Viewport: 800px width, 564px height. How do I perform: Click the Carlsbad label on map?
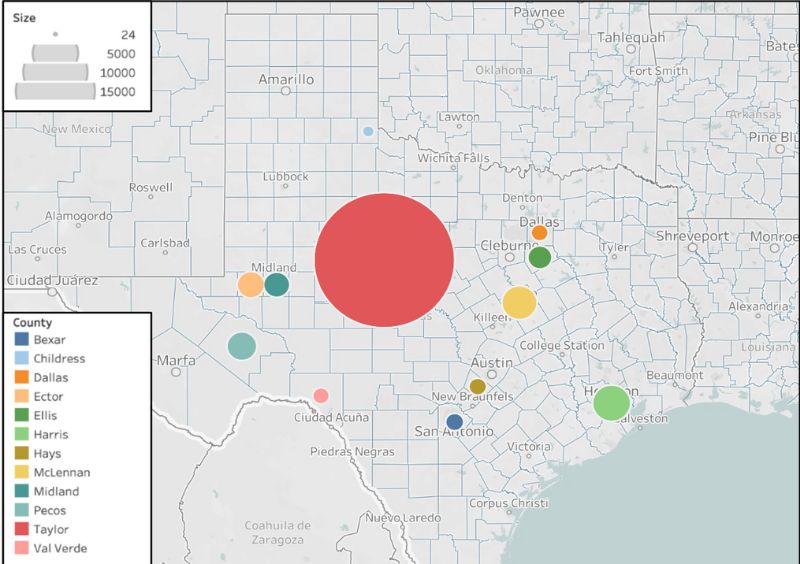165,243
